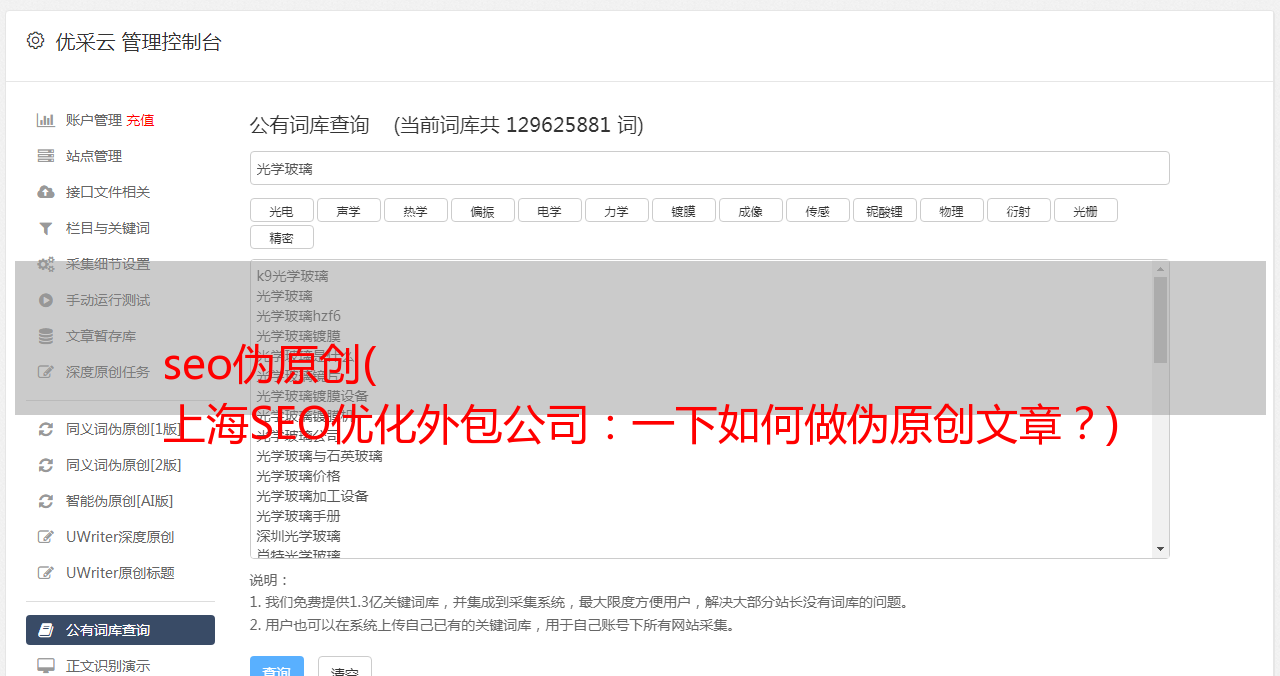
Task: Select the 声学 tag button
Action: tap(348, 210)
